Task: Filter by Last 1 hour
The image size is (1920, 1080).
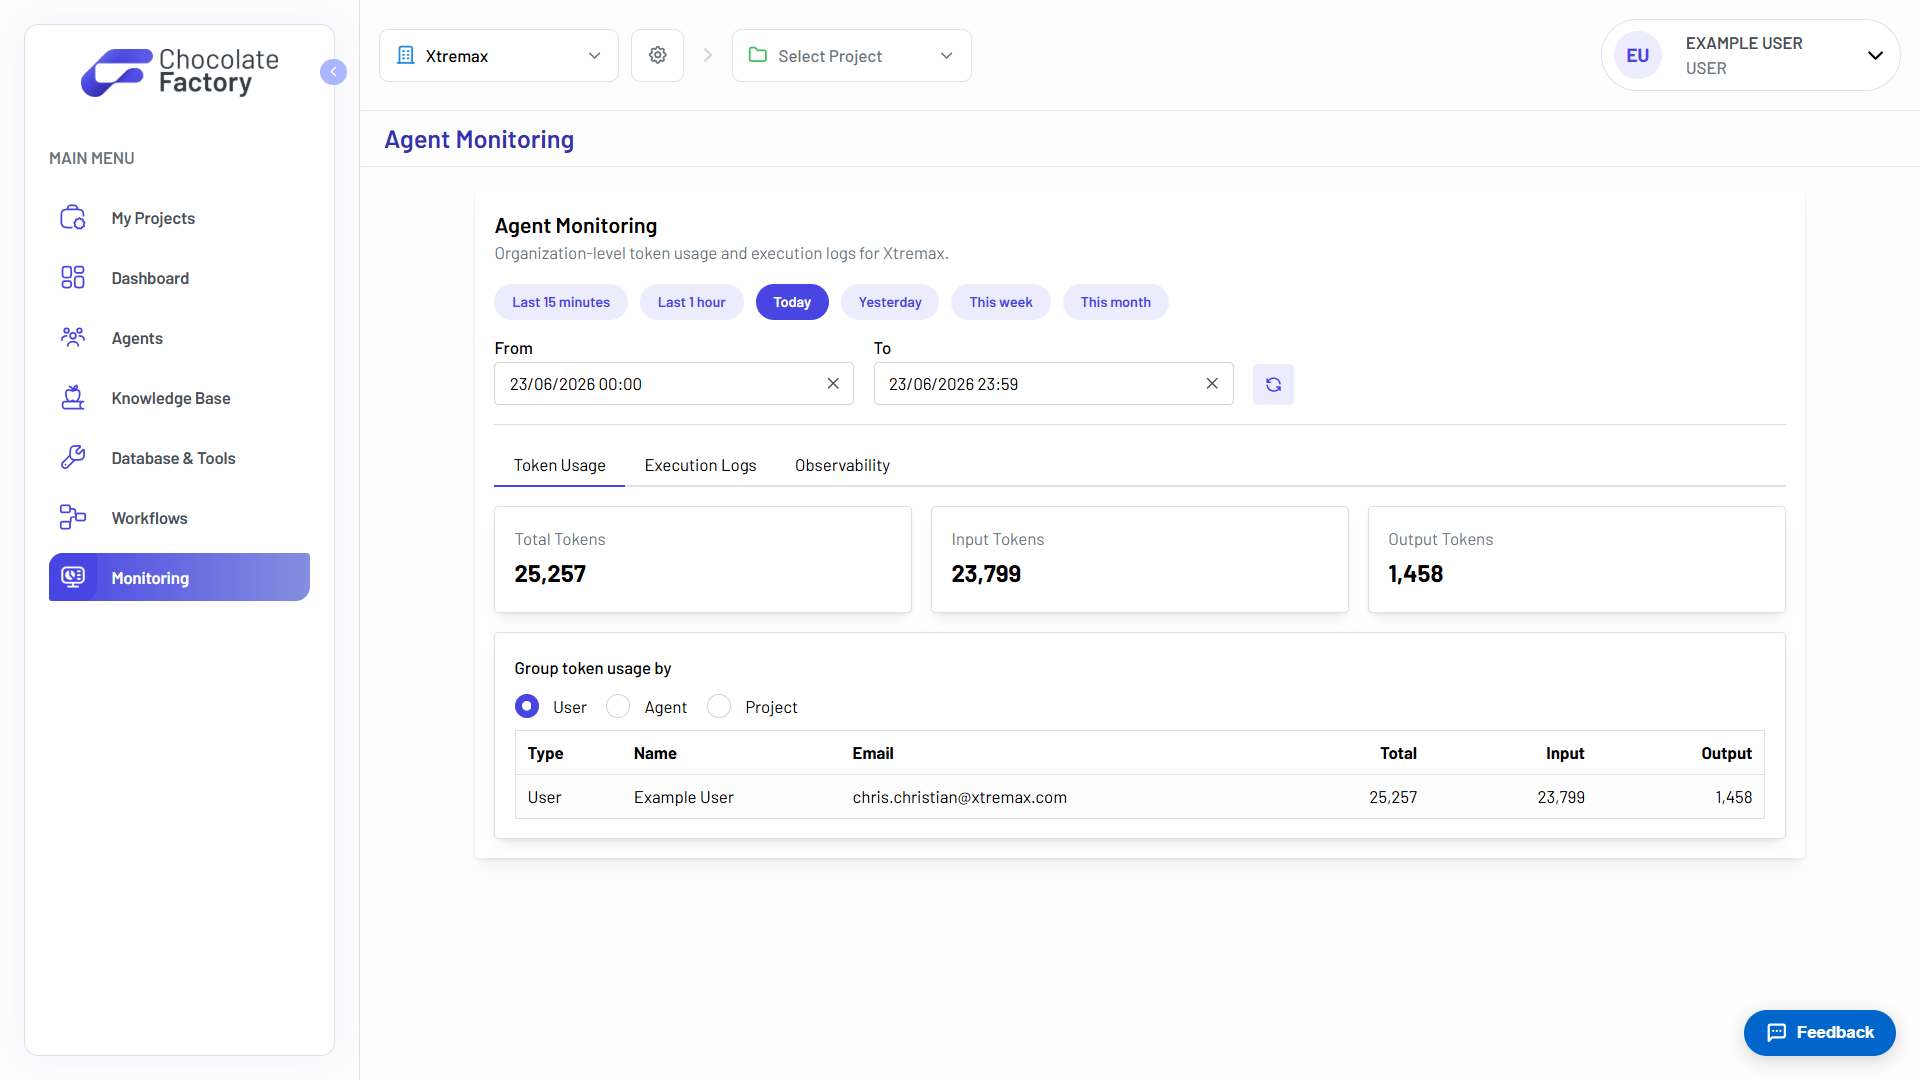Action: 692,302
